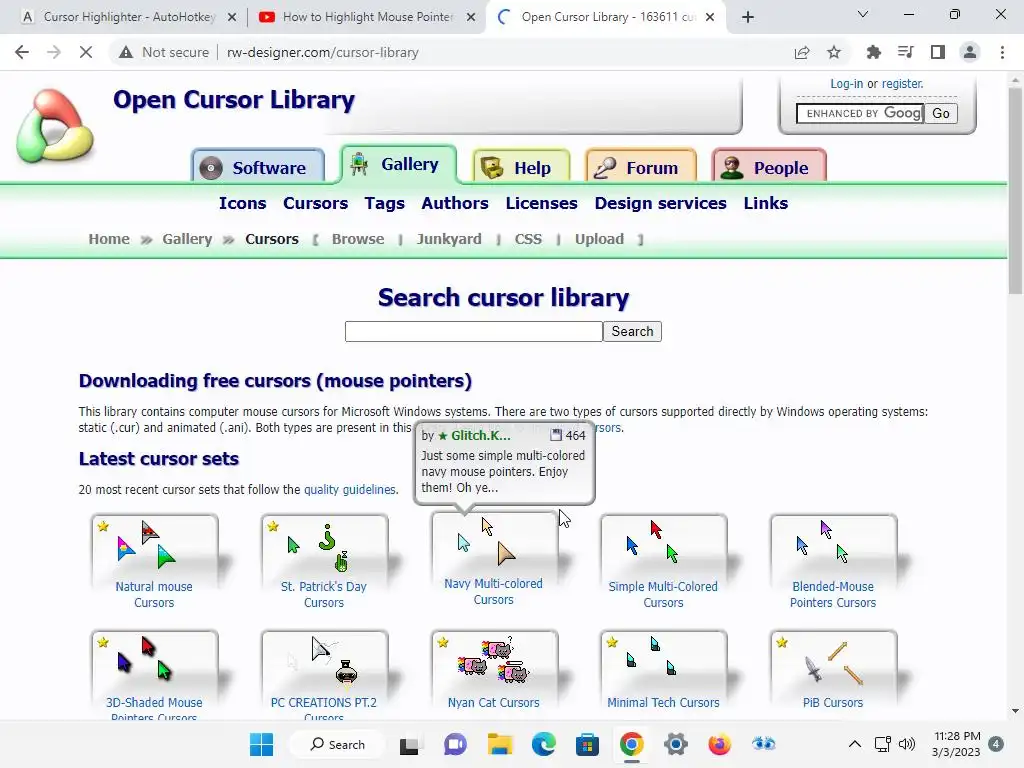Open the Windows Start menu

click(262, 744)
